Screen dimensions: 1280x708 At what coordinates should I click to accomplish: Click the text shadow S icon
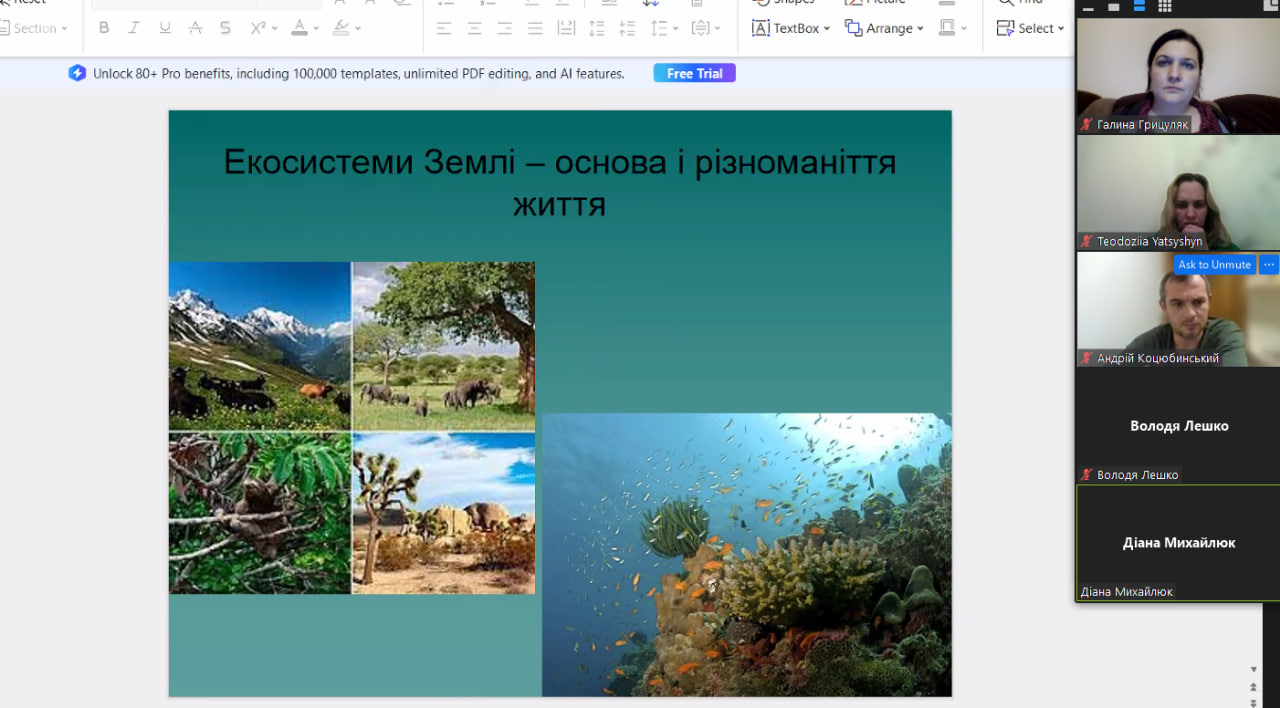(x=225, y=28)
